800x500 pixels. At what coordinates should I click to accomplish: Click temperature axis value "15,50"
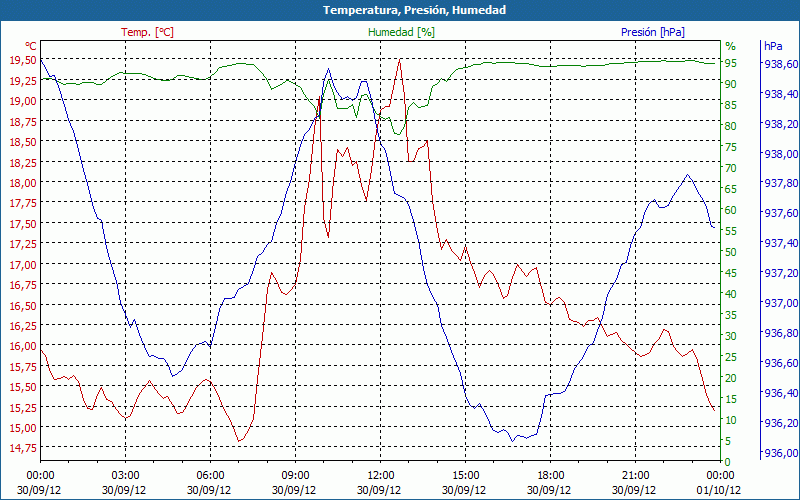point(23,387)
